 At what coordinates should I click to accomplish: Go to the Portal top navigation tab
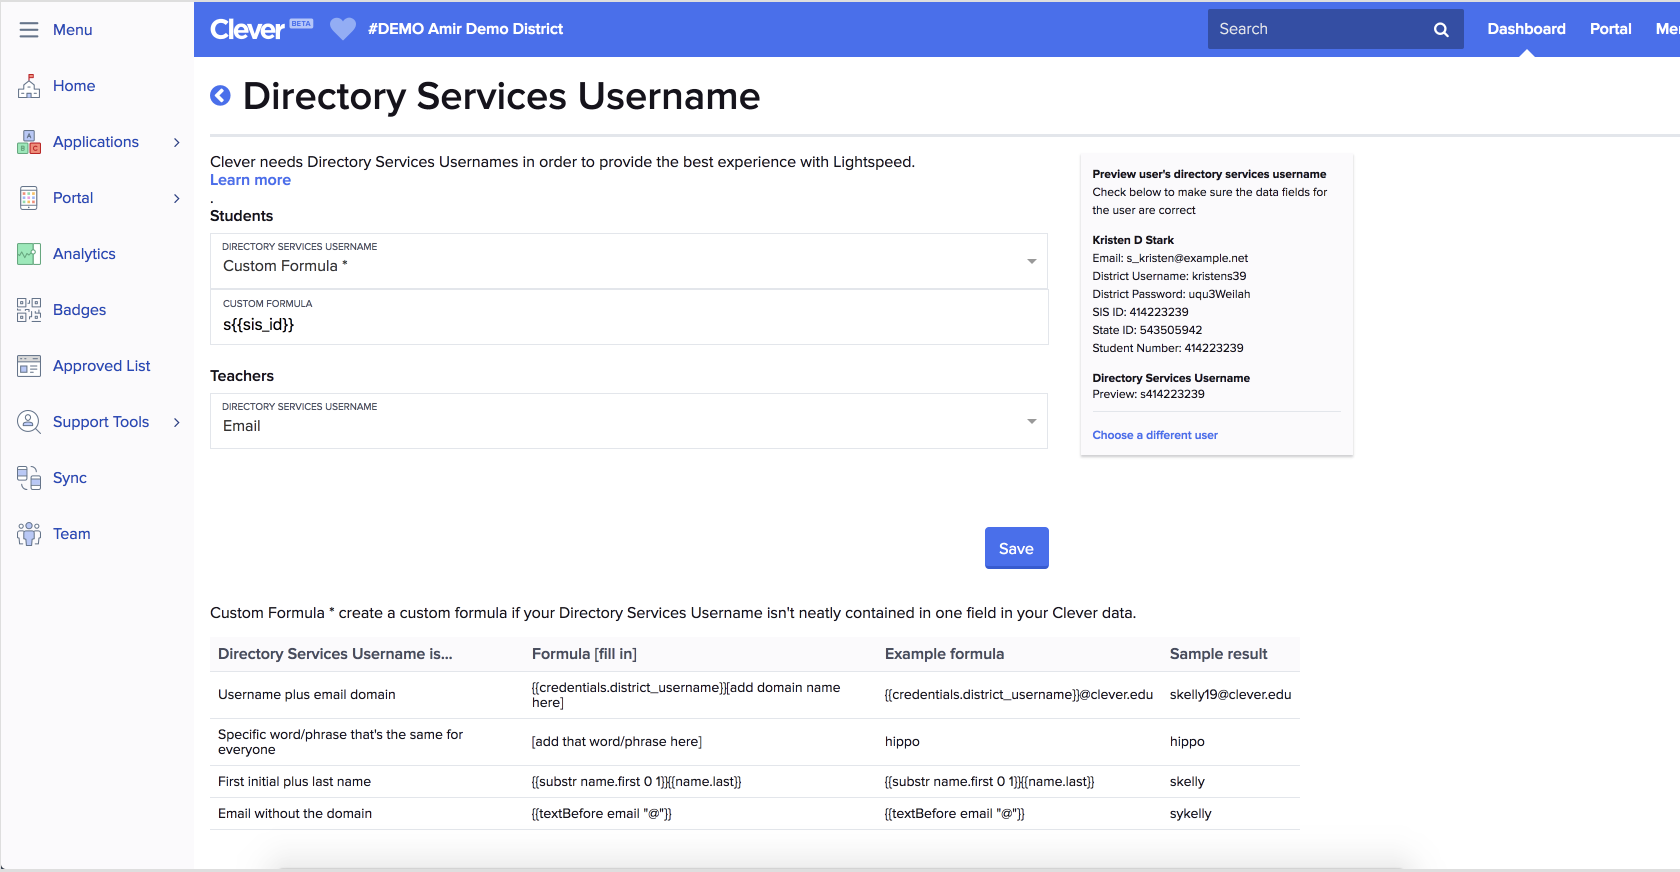click(1610, 29)
